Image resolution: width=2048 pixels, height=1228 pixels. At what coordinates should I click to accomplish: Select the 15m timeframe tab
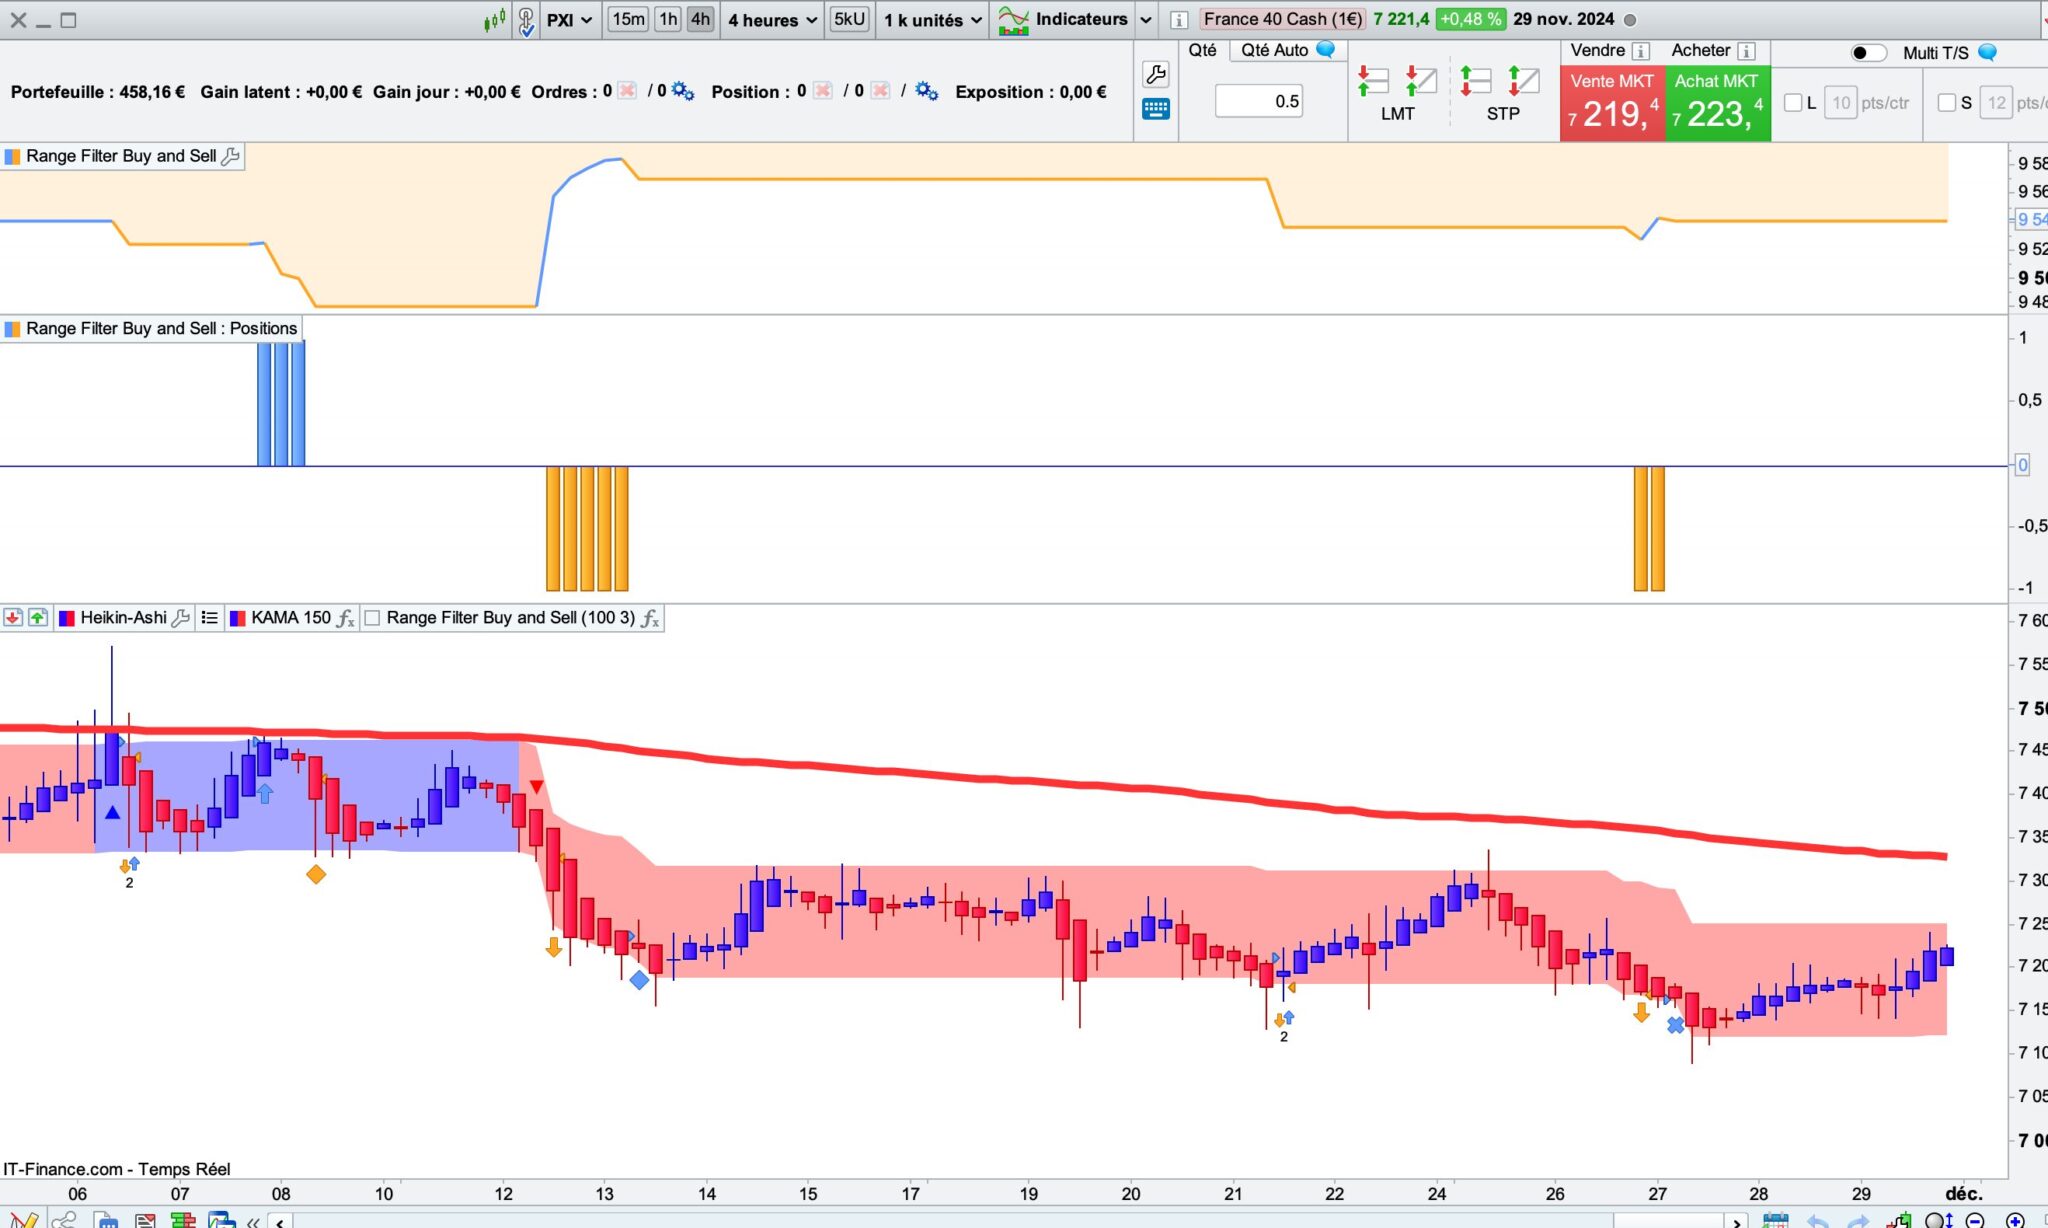point(628,19)
